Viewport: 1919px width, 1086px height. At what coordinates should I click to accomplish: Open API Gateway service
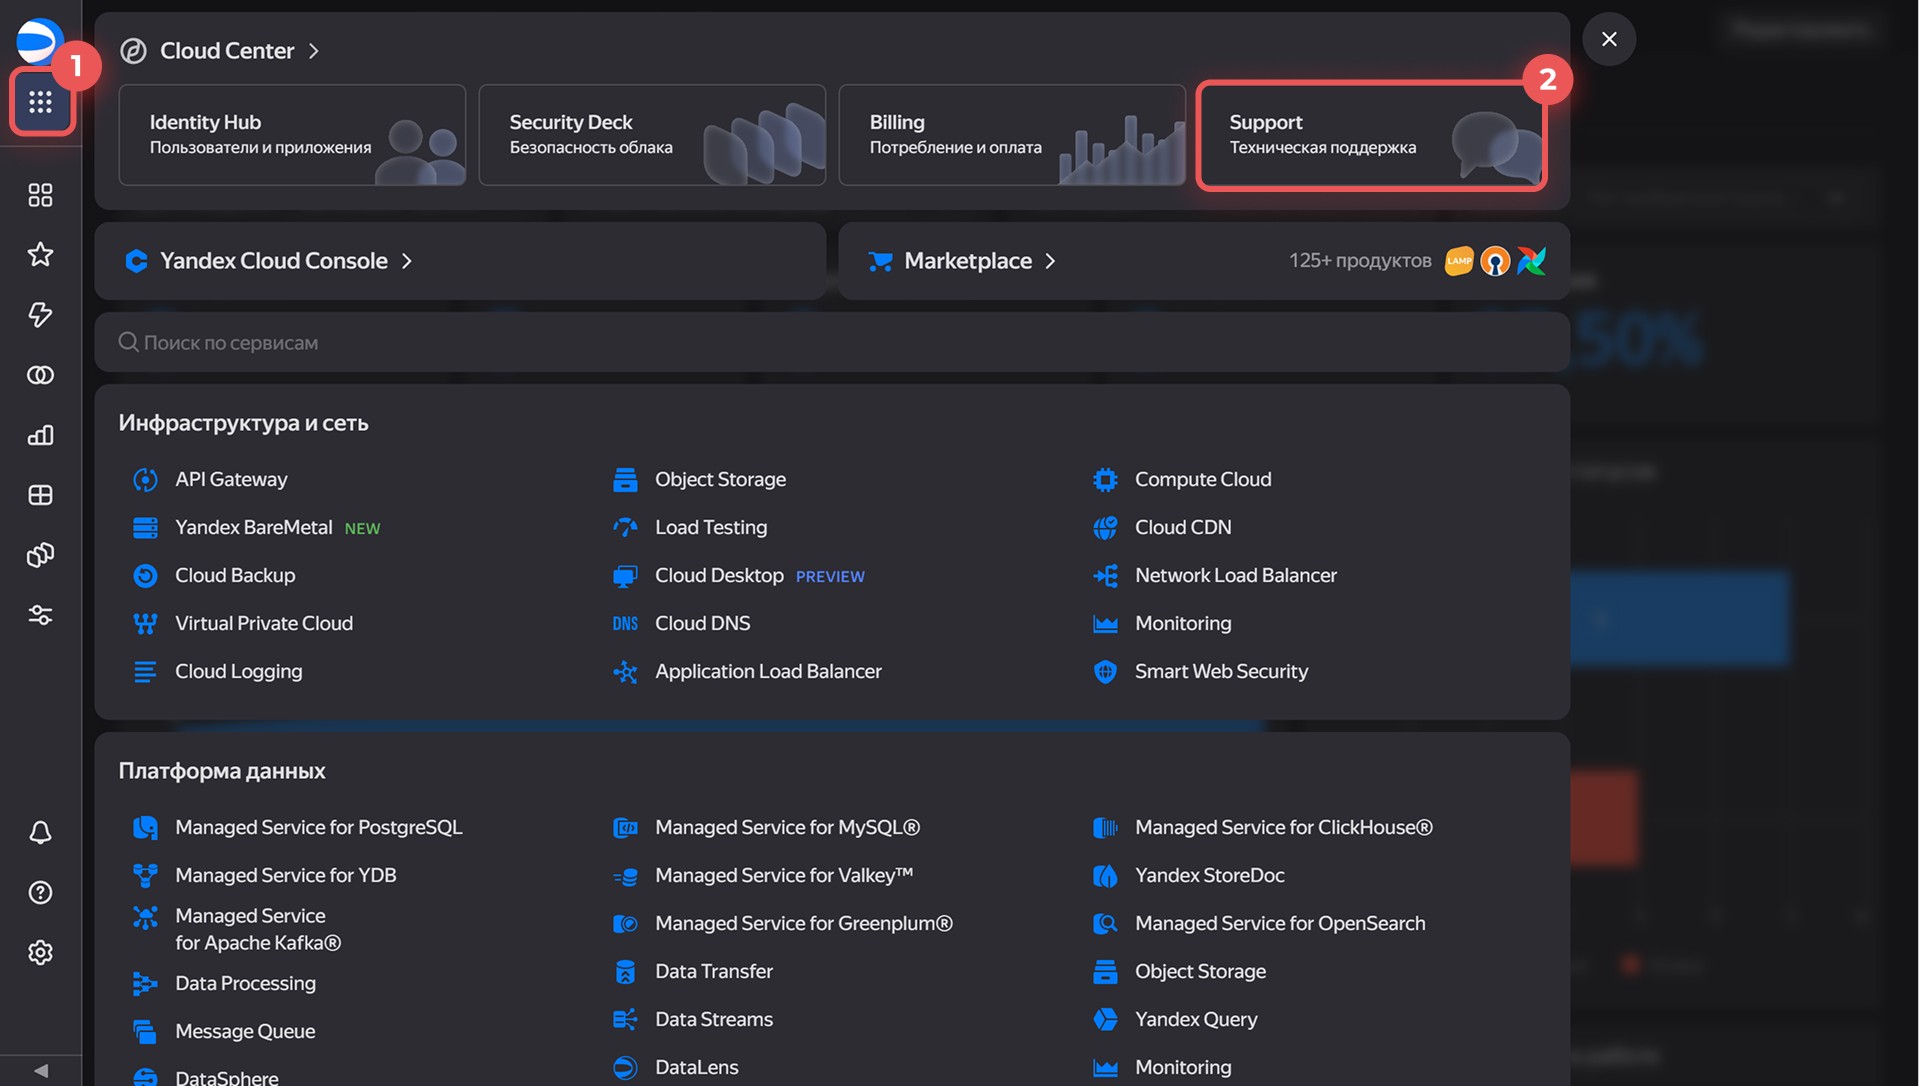(231, 479)
